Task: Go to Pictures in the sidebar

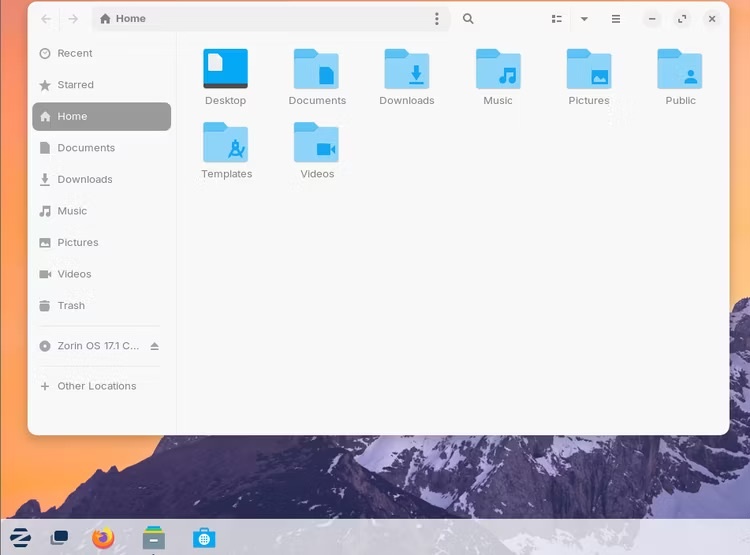Action: [x=101, y=243]
